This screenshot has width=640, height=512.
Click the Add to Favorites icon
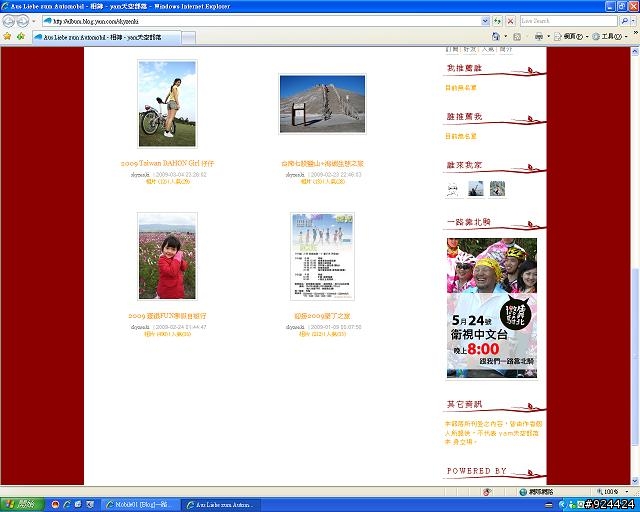[x=21, y=37]
